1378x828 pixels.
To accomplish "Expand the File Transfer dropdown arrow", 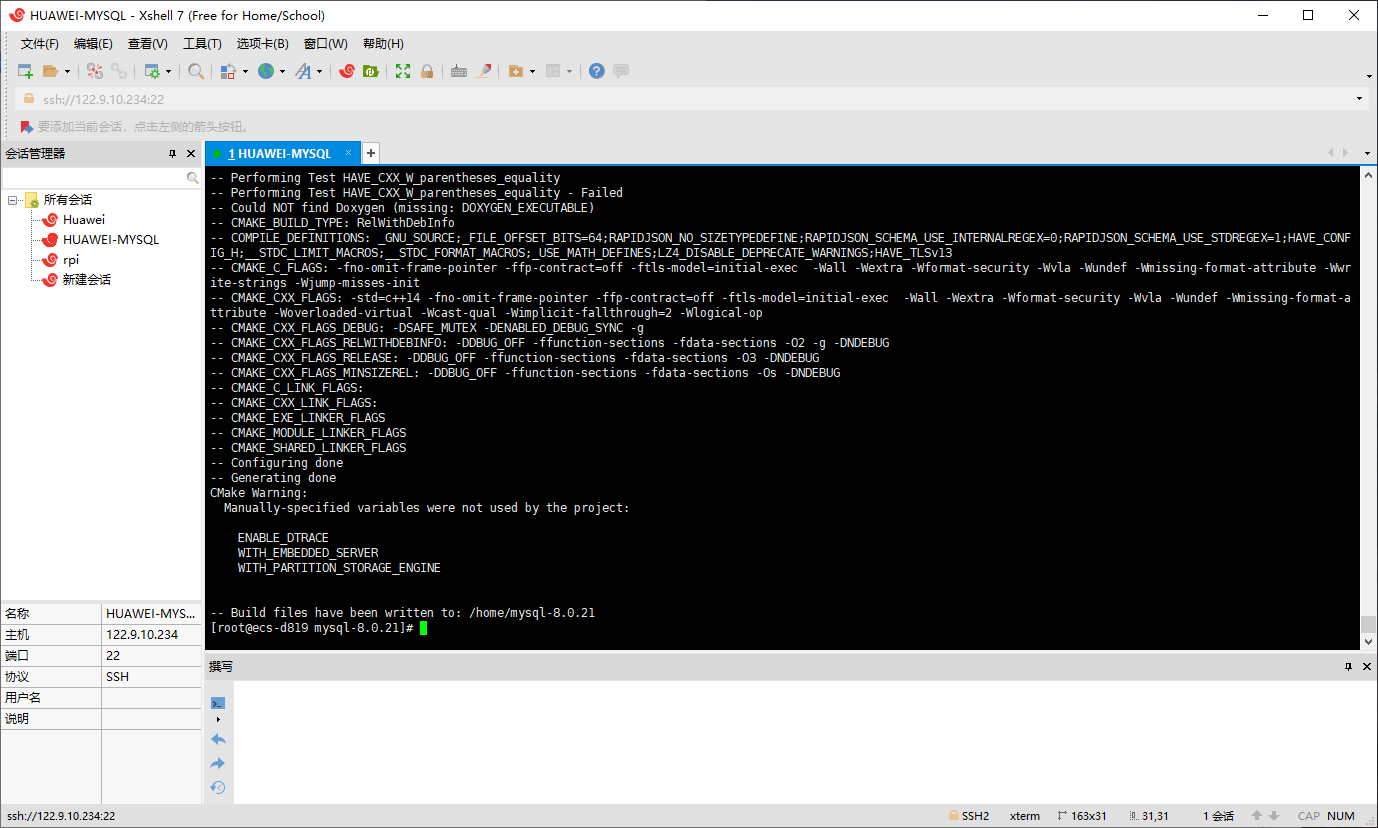I will (532, 71).
